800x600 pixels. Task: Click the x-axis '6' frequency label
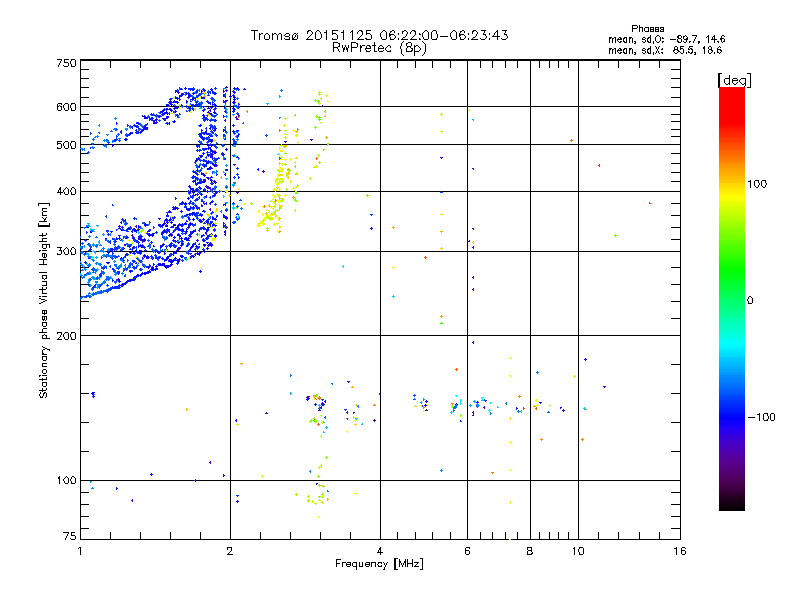(467, 551)
